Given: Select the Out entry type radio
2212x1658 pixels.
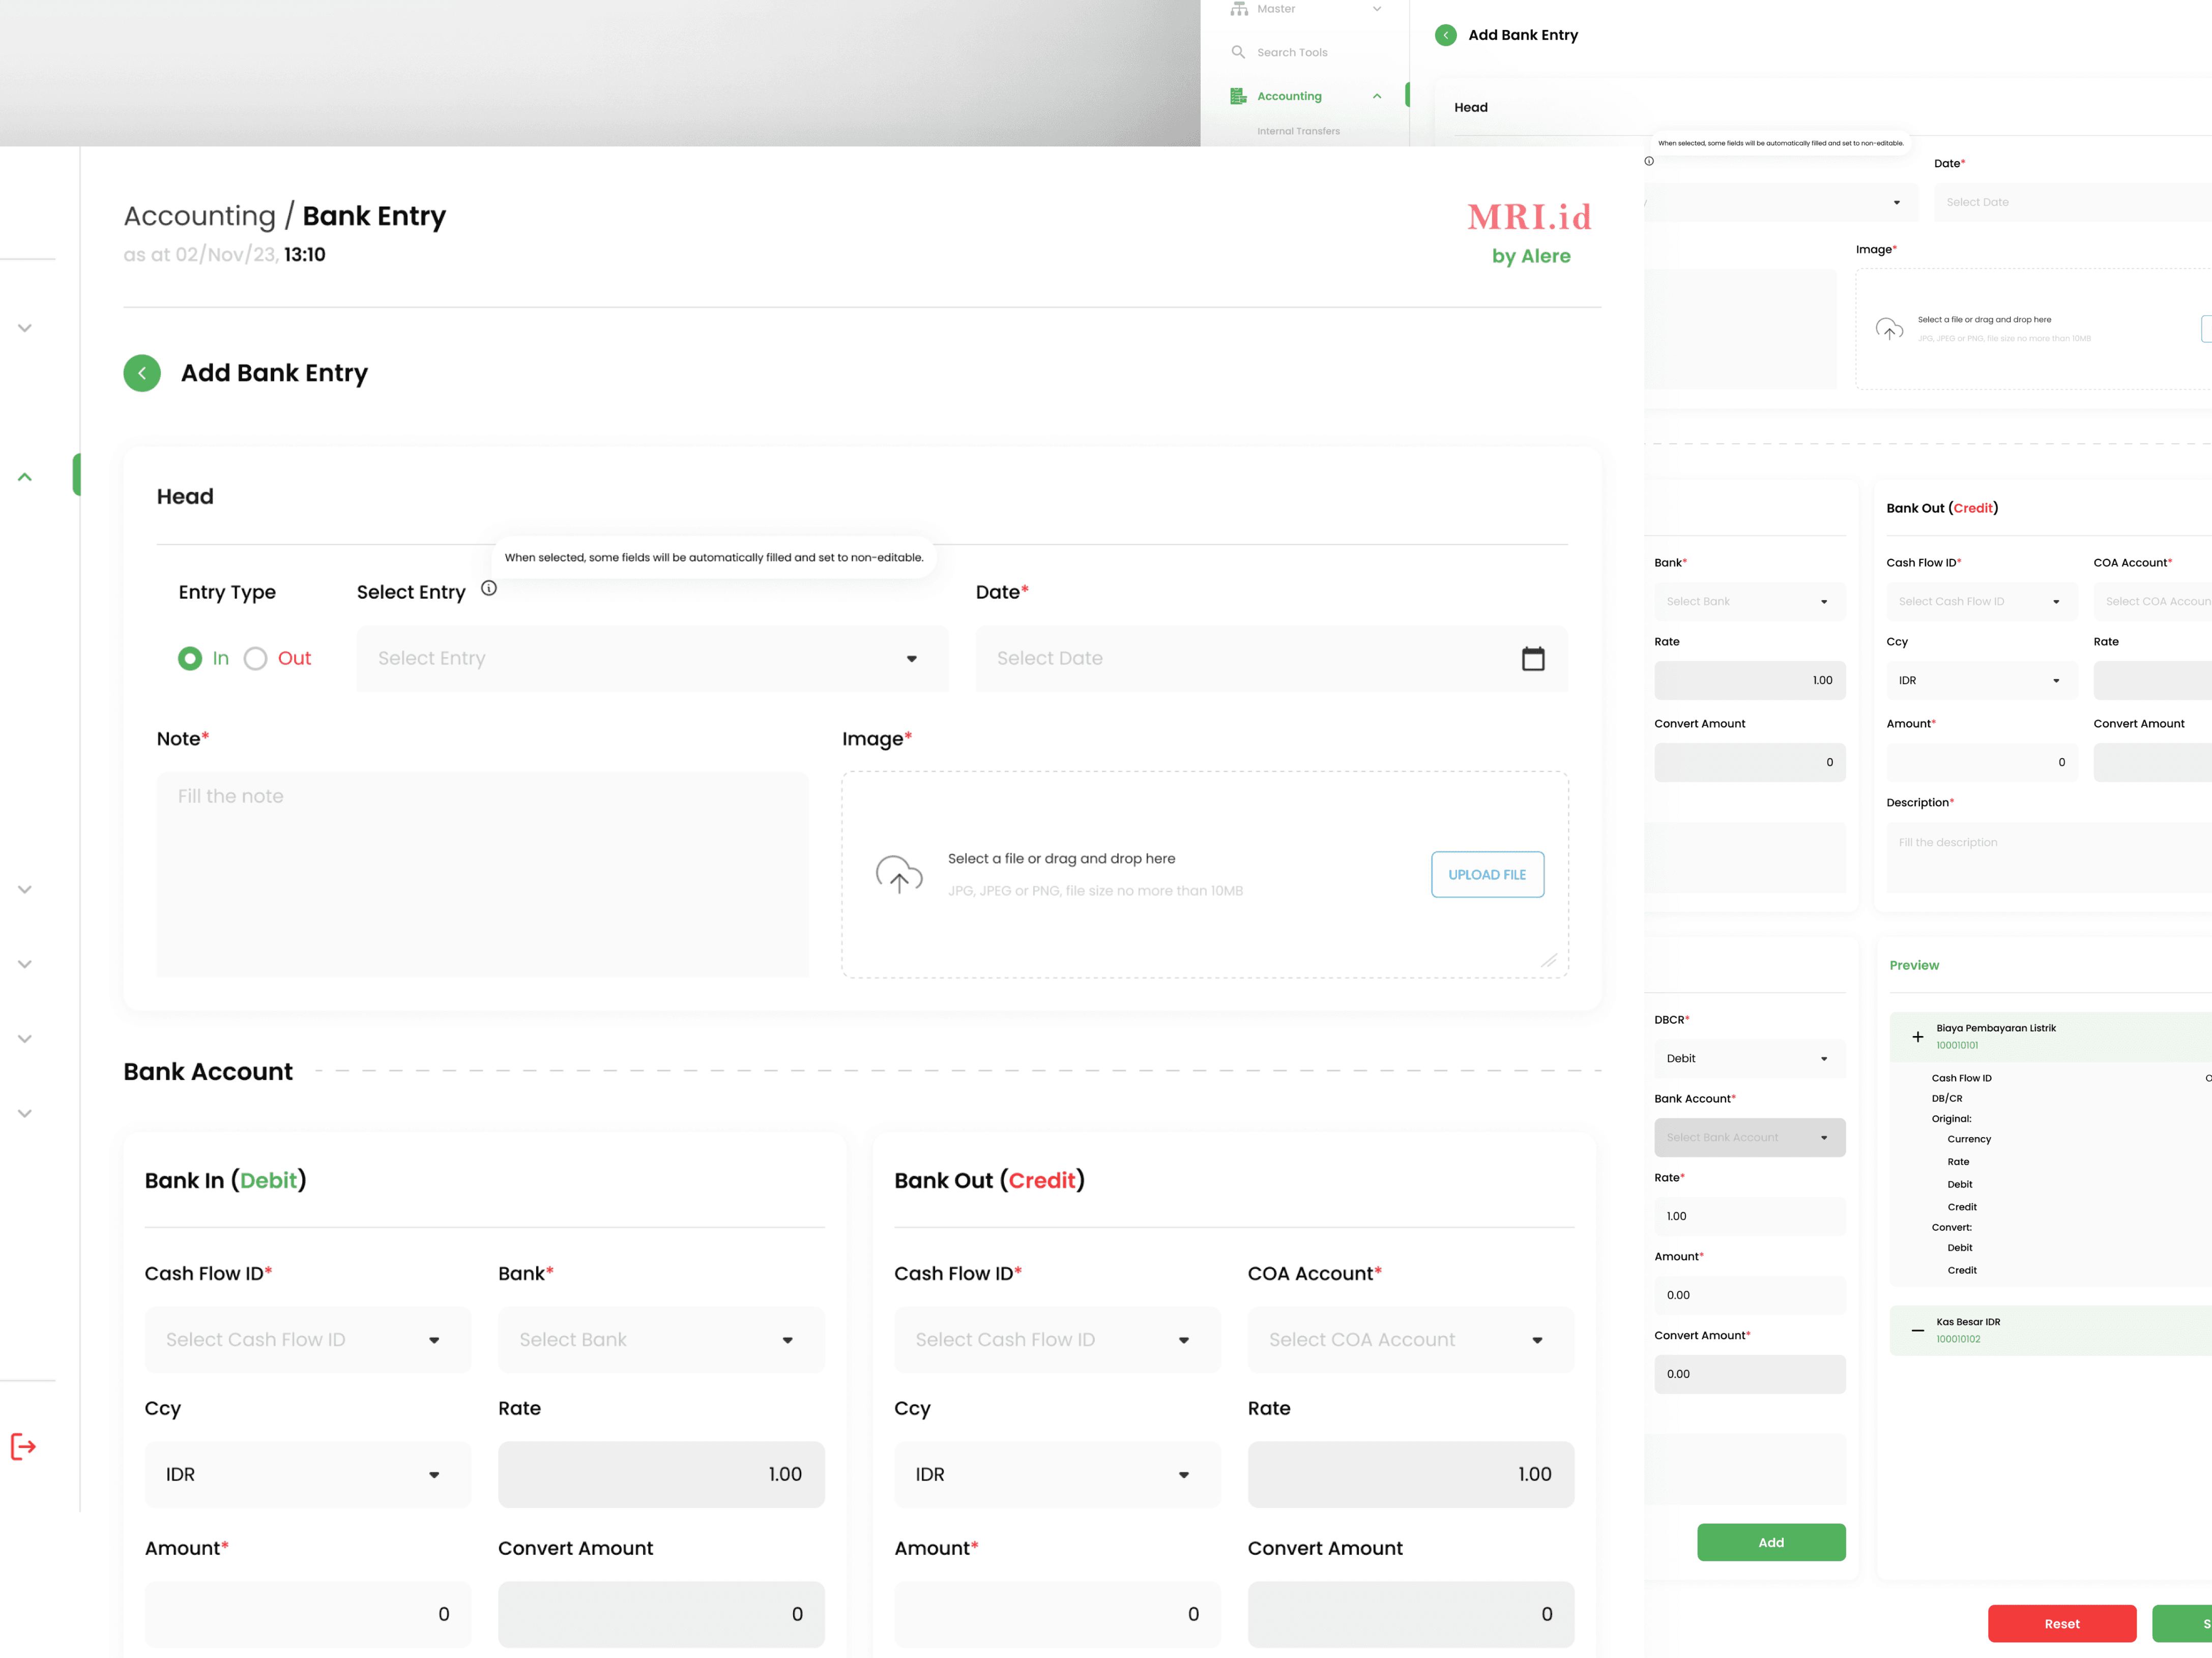Looking at the screenshot, I should 256,658.
